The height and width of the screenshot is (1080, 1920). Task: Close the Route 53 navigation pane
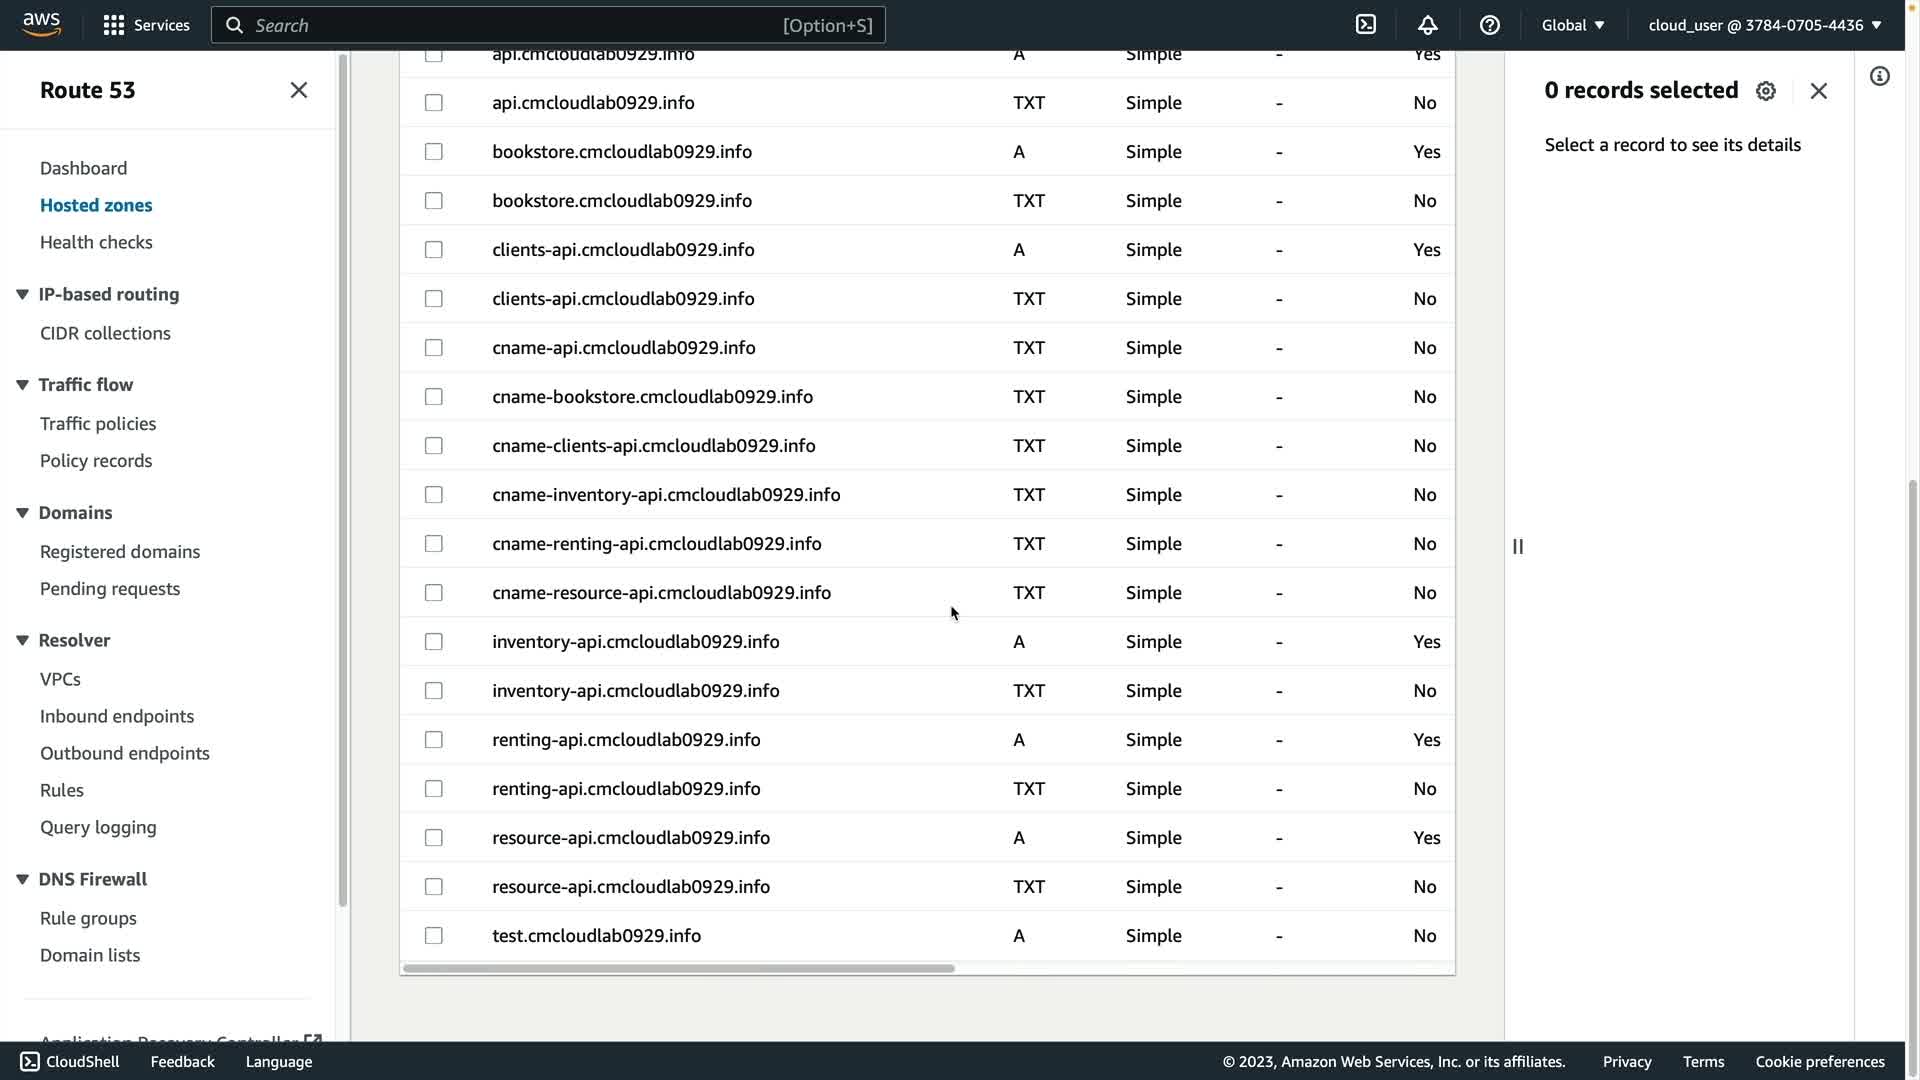pos(298,90)
